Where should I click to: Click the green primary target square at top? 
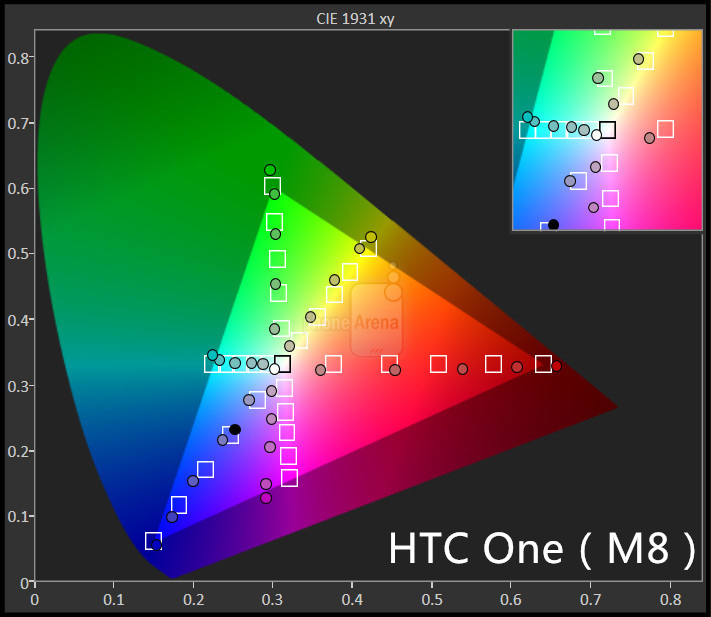pos(272,186)
